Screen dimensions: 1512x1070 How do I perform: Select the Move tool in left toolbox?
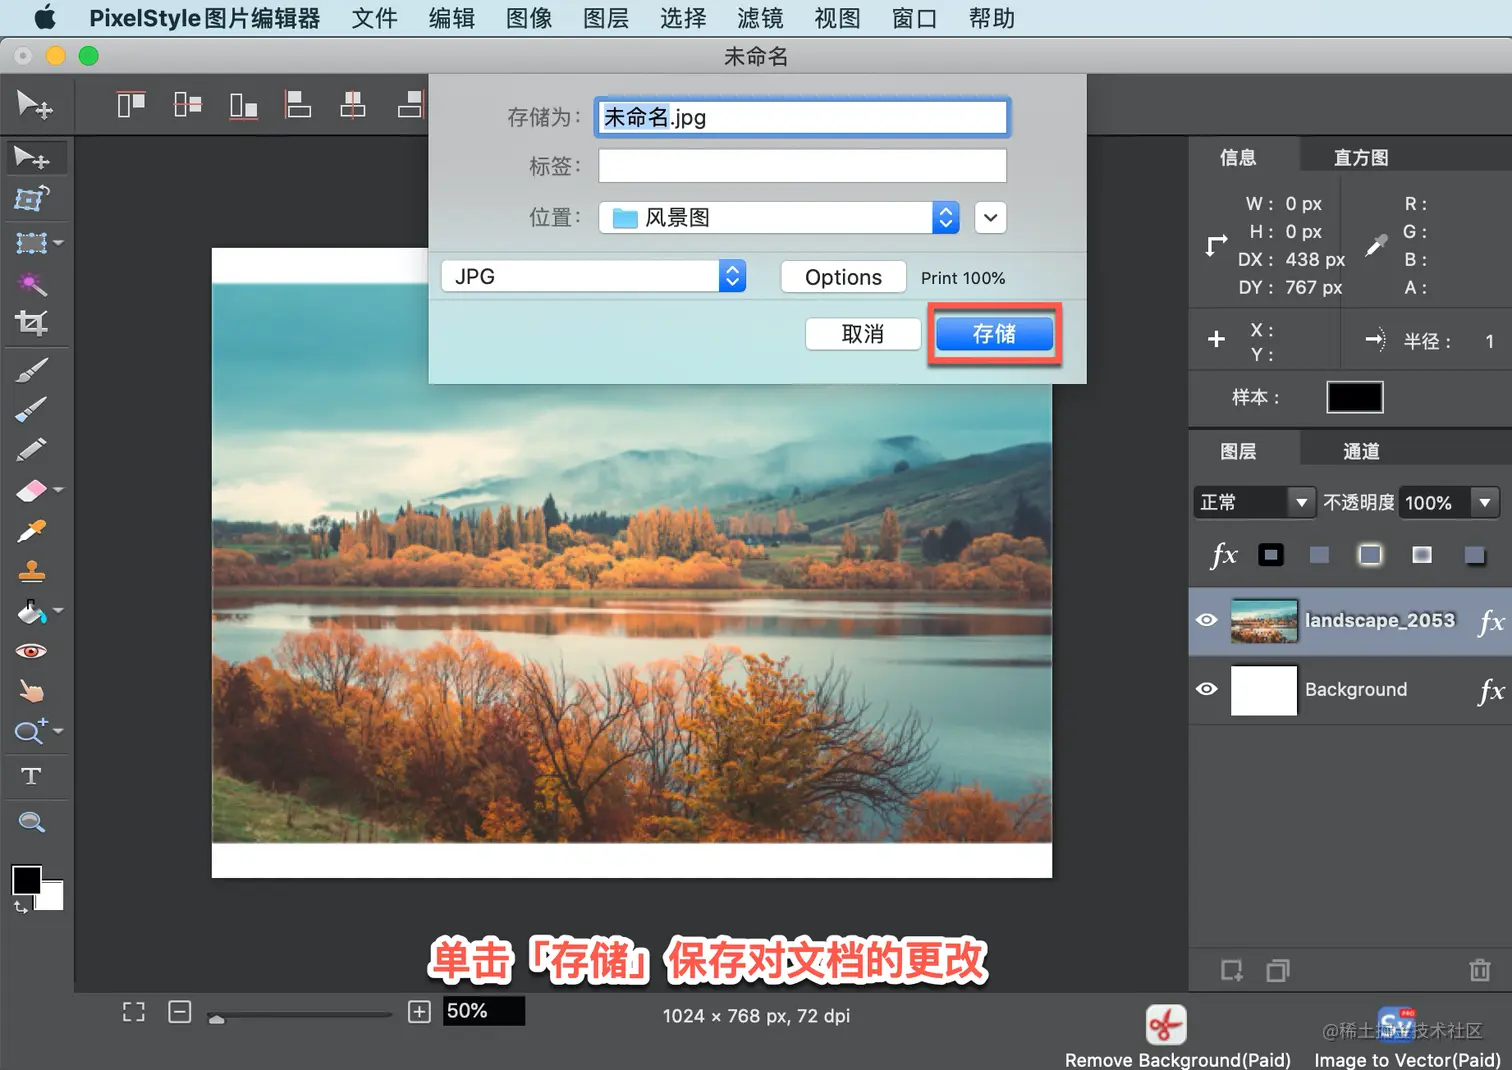(x=32, y=158)
